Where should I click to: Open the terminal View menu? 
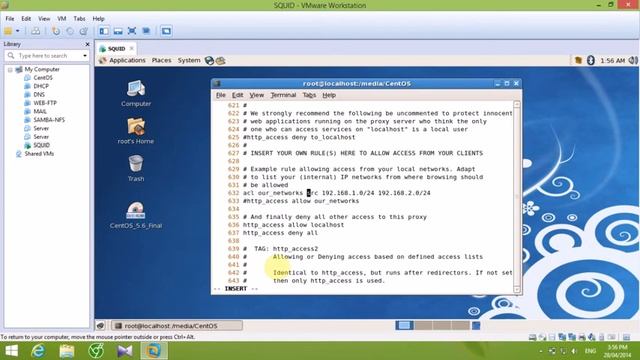(x=256, y=95)
